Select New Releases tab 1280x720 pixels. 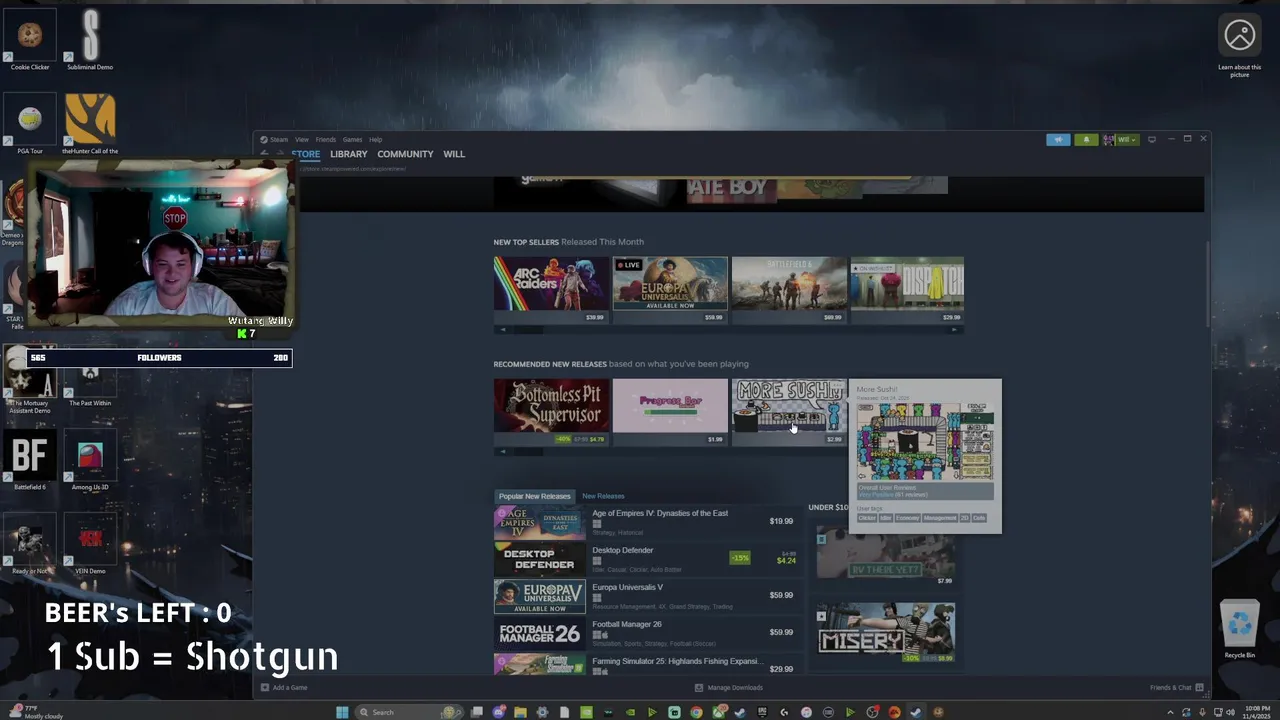point(603,496)
